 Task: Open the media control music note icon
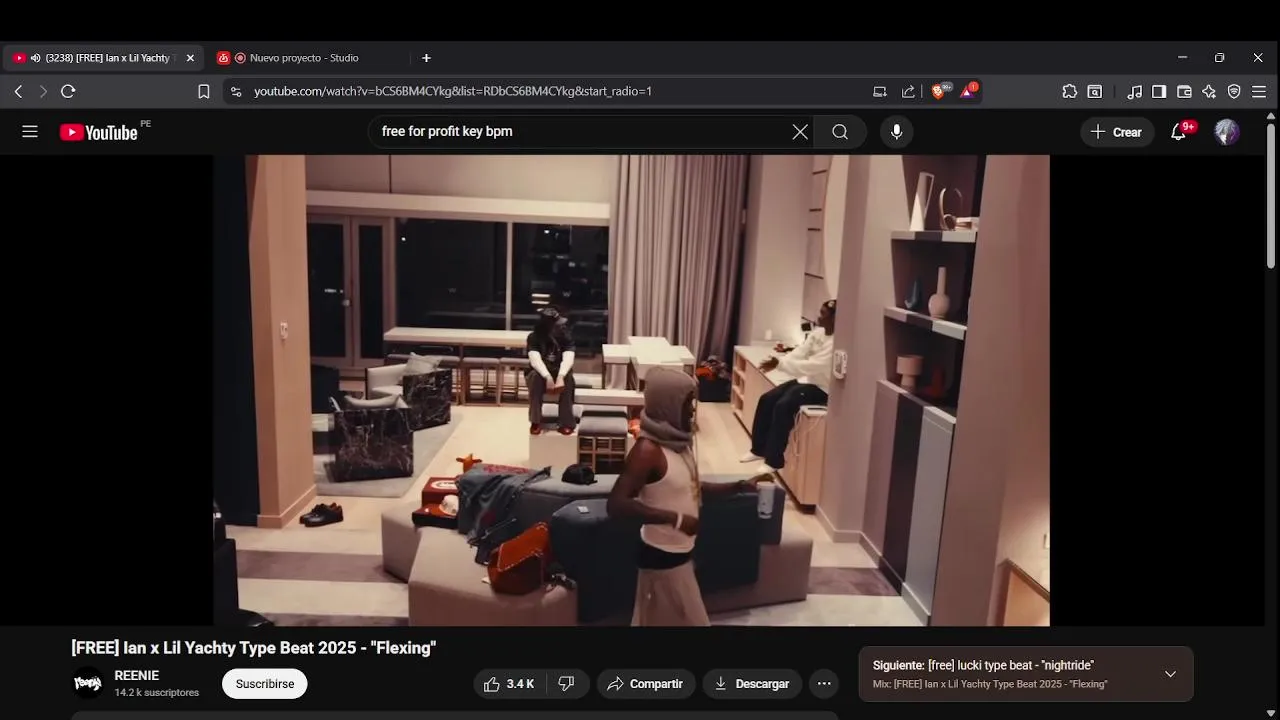pos(1134,91)
